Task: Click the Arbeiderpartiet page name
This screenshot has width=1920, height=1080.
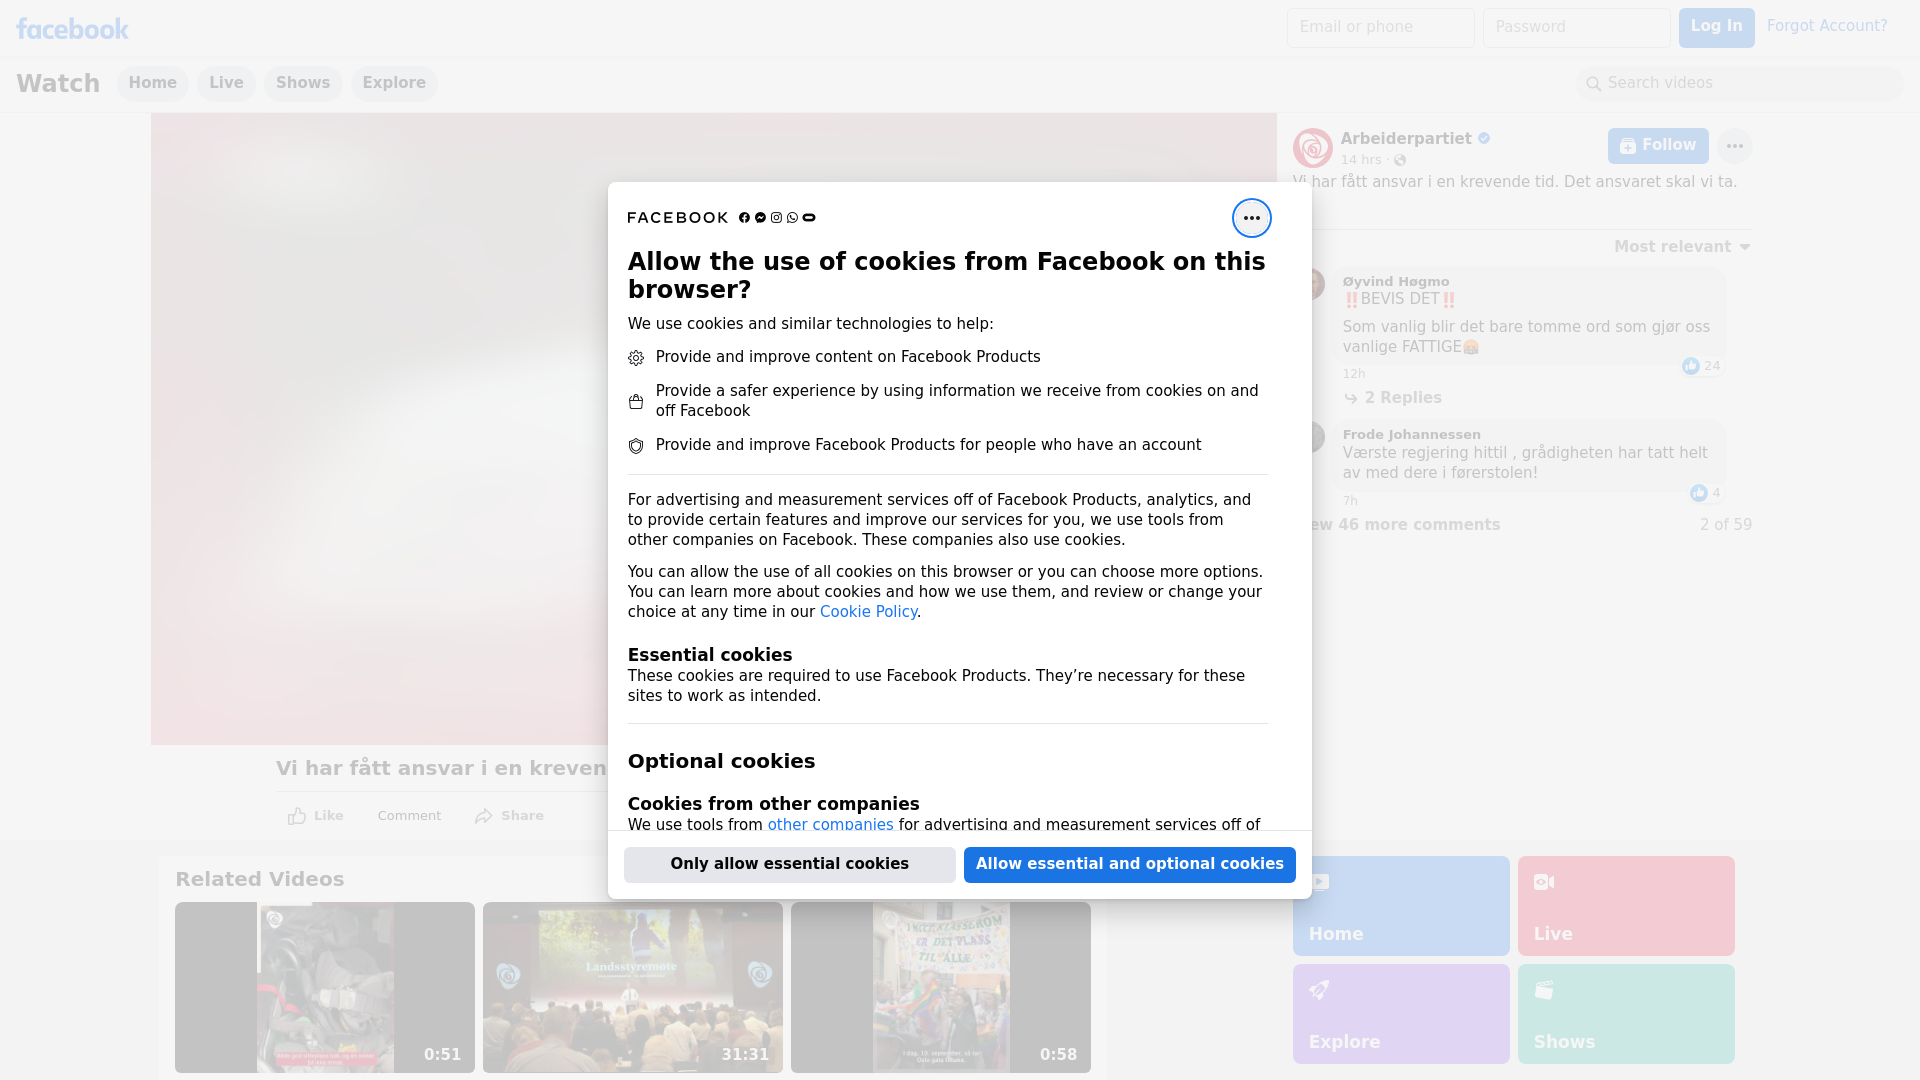Action: coord(1405,139)
